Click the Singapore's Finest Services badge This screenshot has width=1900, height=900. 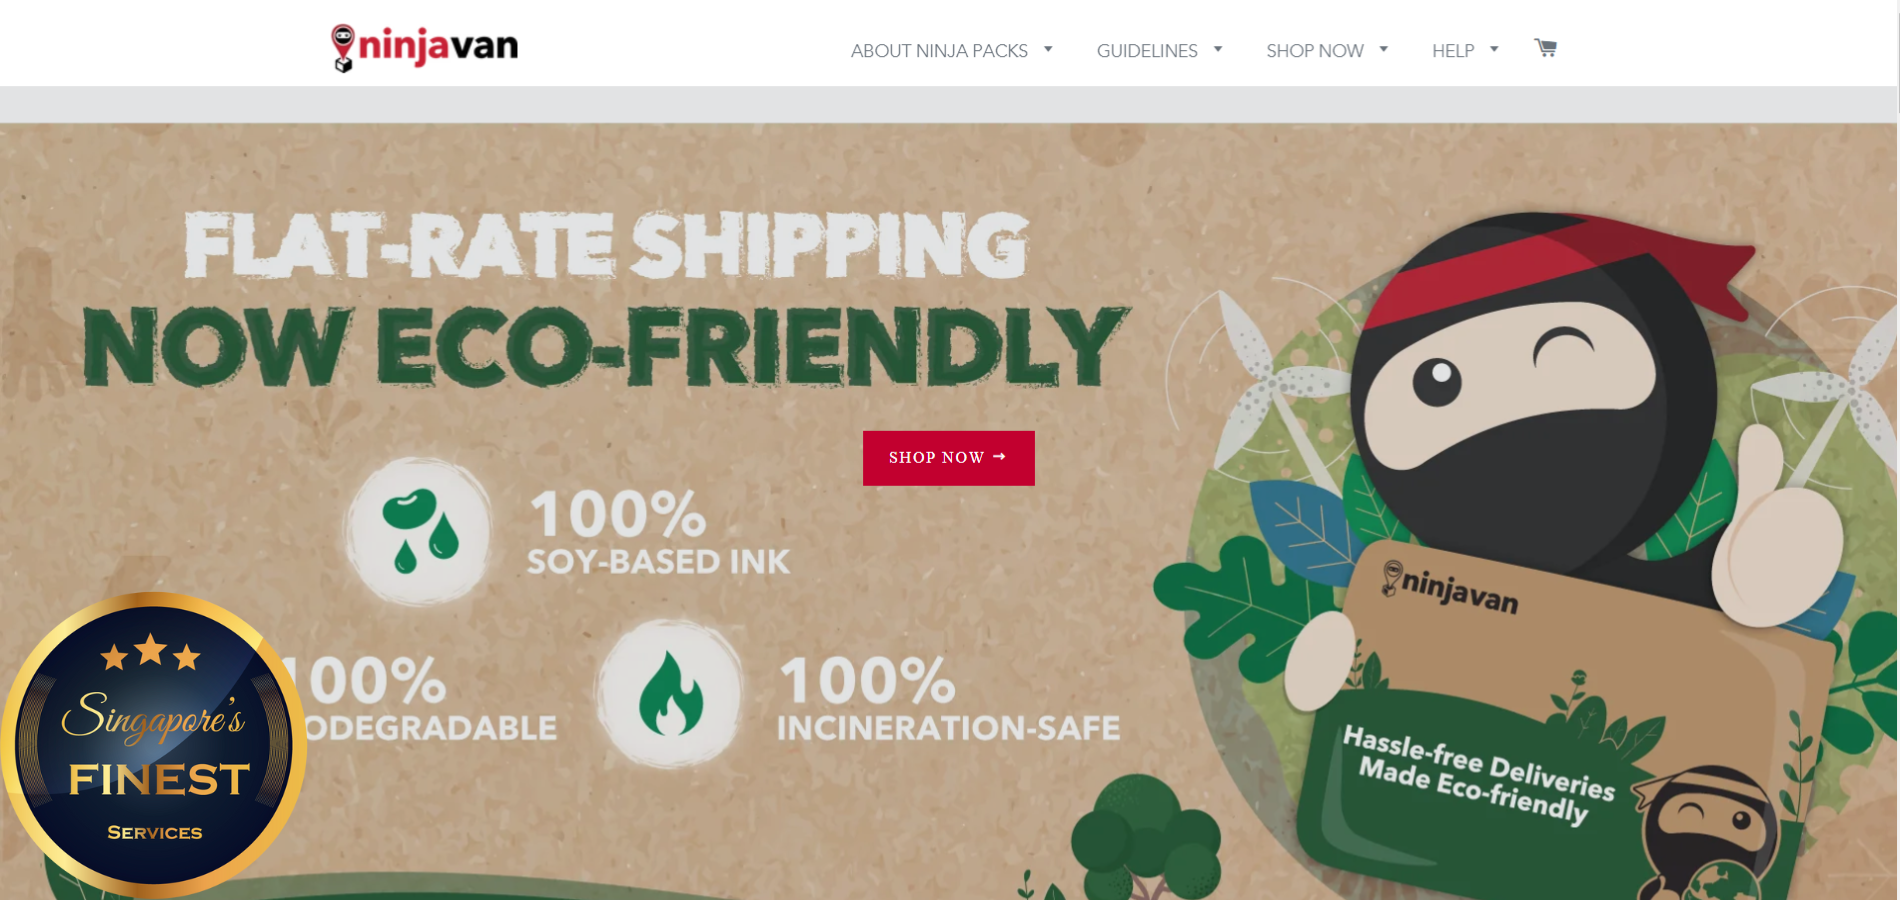pos(153,744)
